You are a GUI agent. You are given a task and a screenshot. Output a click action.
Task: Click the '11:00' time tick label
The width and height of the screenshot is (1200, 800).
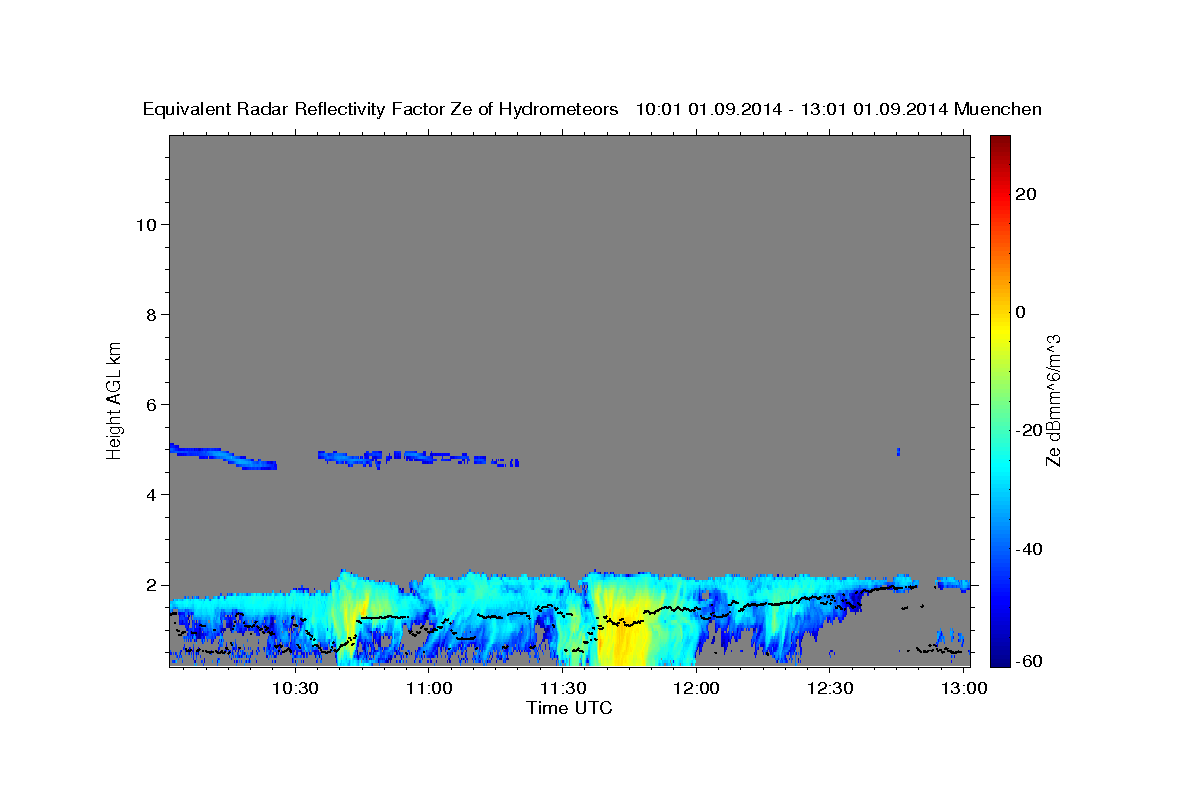point(430,688)
